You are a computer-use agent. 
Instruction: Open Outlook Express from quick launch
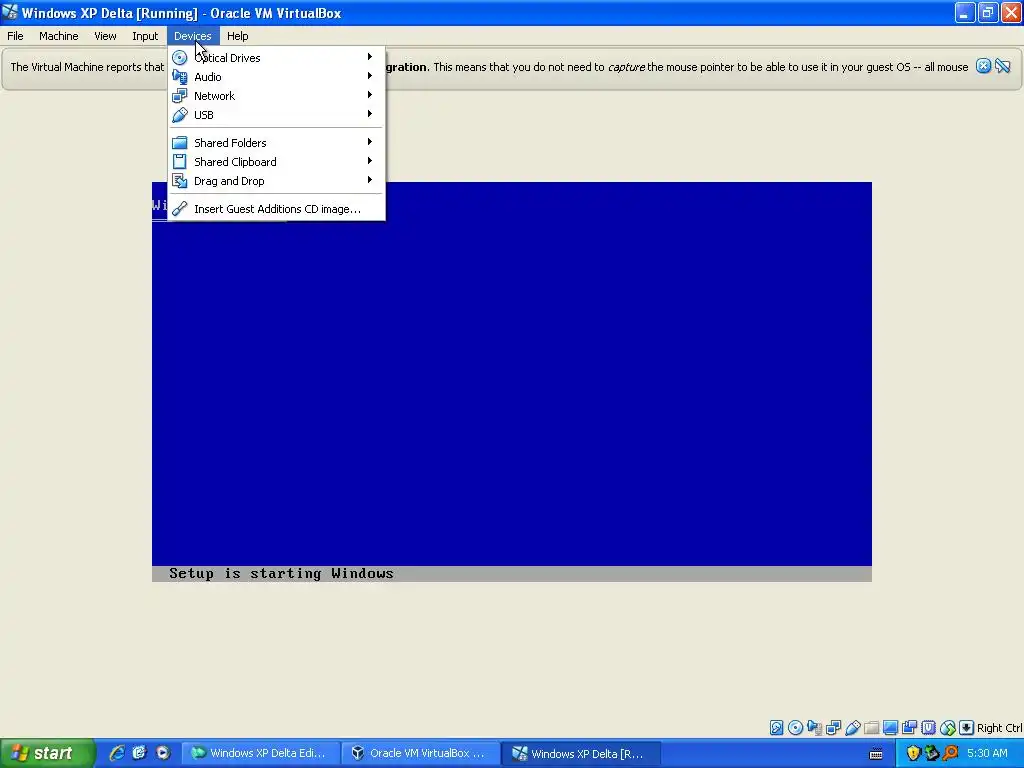click(x=139, y=753)
